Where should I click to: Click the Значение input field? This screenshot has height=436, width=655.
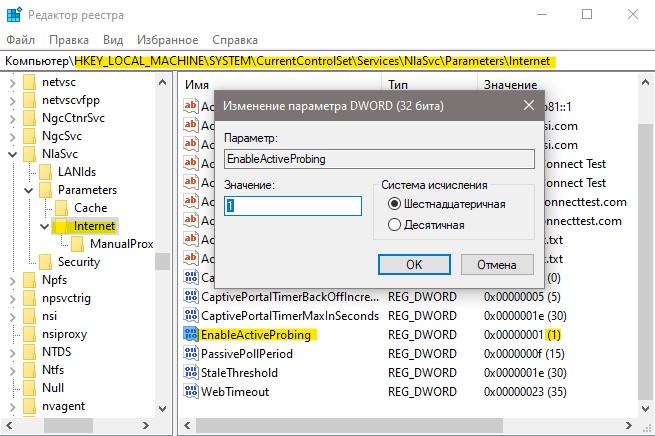coord(293,206)
